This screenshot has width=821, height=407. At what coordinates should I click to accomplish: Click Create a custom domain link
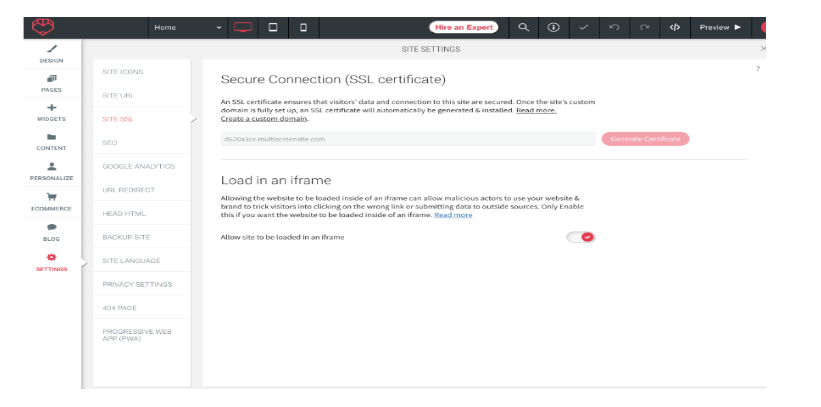click(x=264, y=118)
